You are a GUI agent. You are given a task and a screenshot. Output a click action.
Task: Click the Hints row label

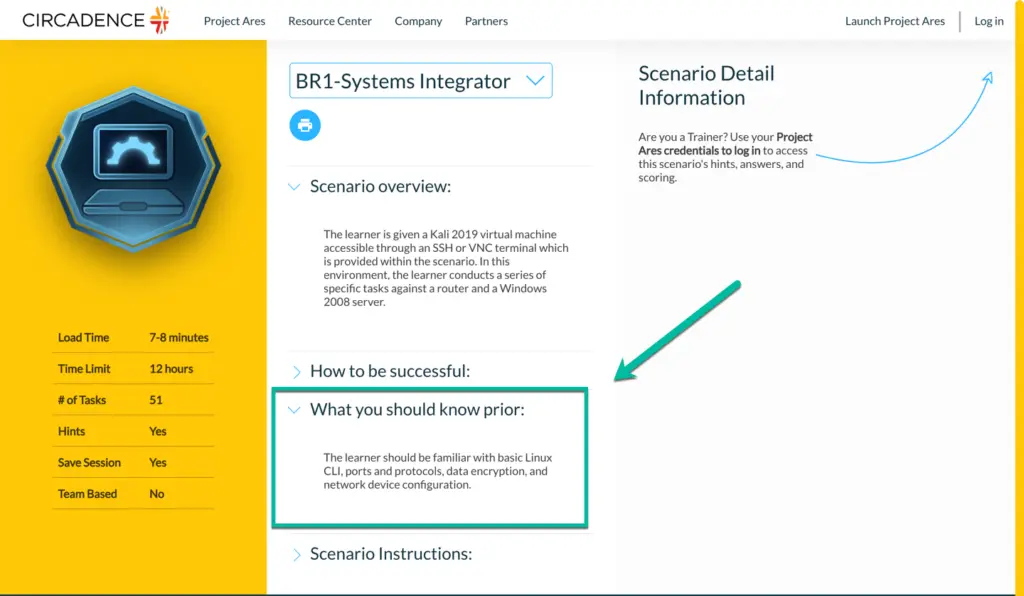click(71, 431)
